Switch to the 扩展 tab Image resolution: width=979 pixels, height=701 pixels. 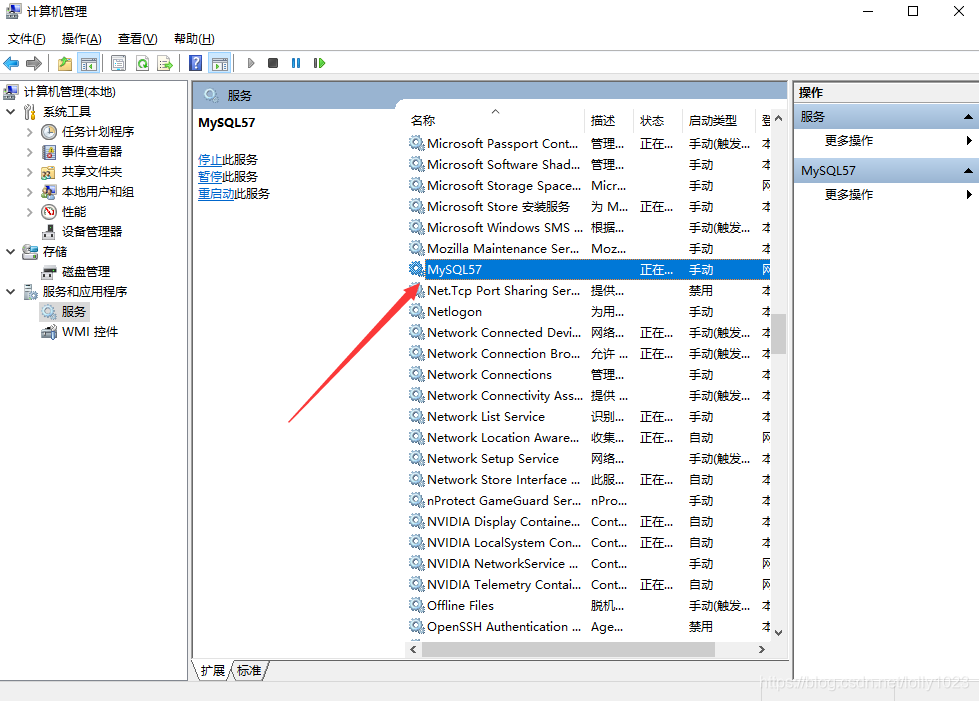click(x=212, y=670)
